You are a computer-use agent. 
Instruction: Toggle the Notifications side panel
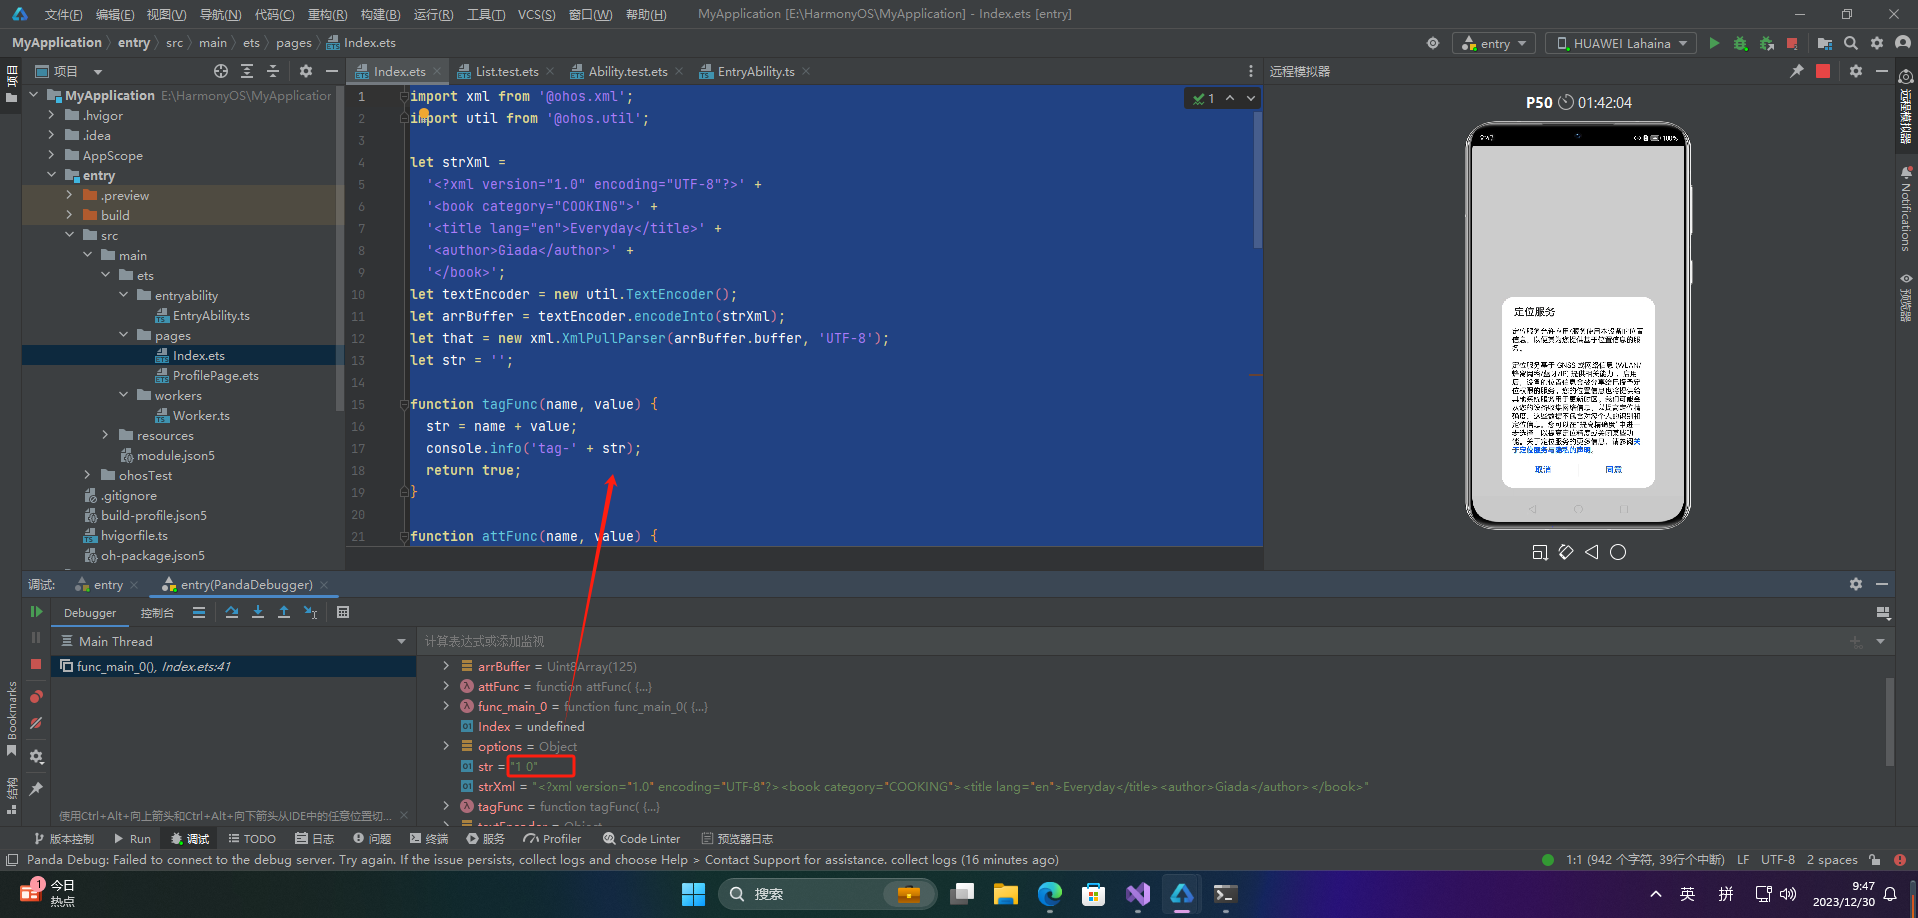pyautogui.click(x=1906, y=210)
